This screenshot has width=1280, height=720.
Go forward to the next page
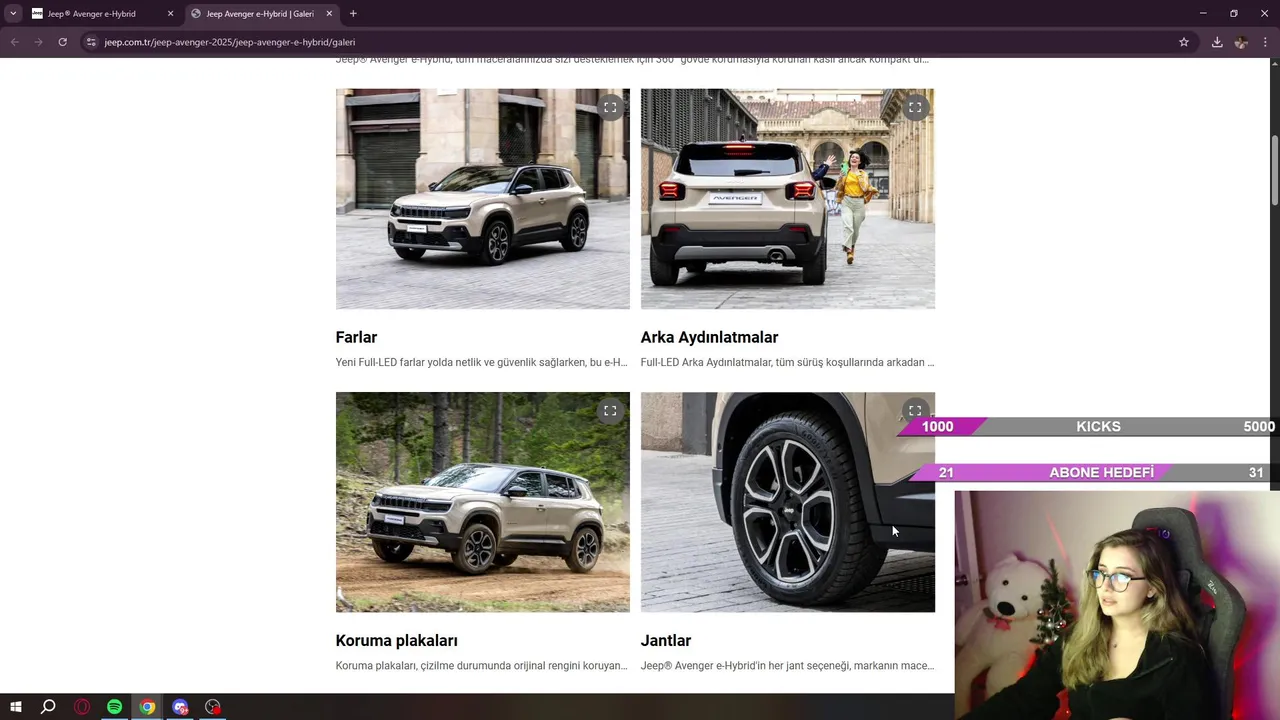[x=38, y=42]
